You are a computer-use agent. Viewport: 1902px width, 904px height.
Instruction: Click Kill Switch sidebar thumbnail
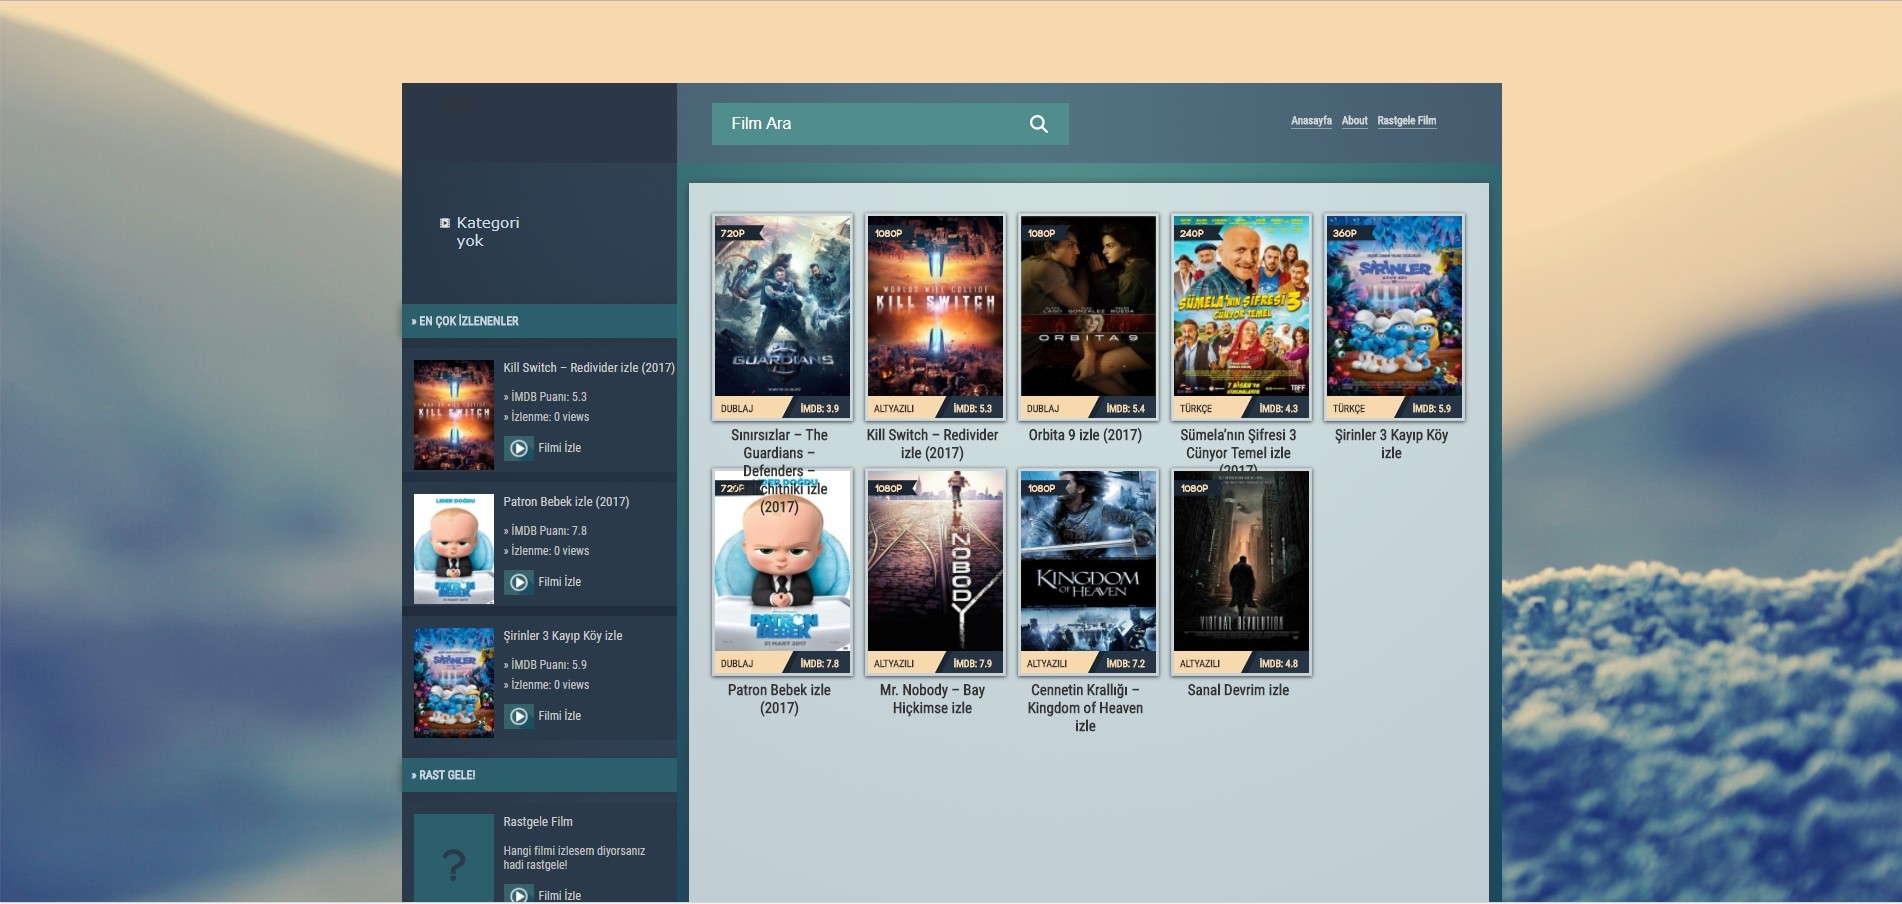(454, 415)
